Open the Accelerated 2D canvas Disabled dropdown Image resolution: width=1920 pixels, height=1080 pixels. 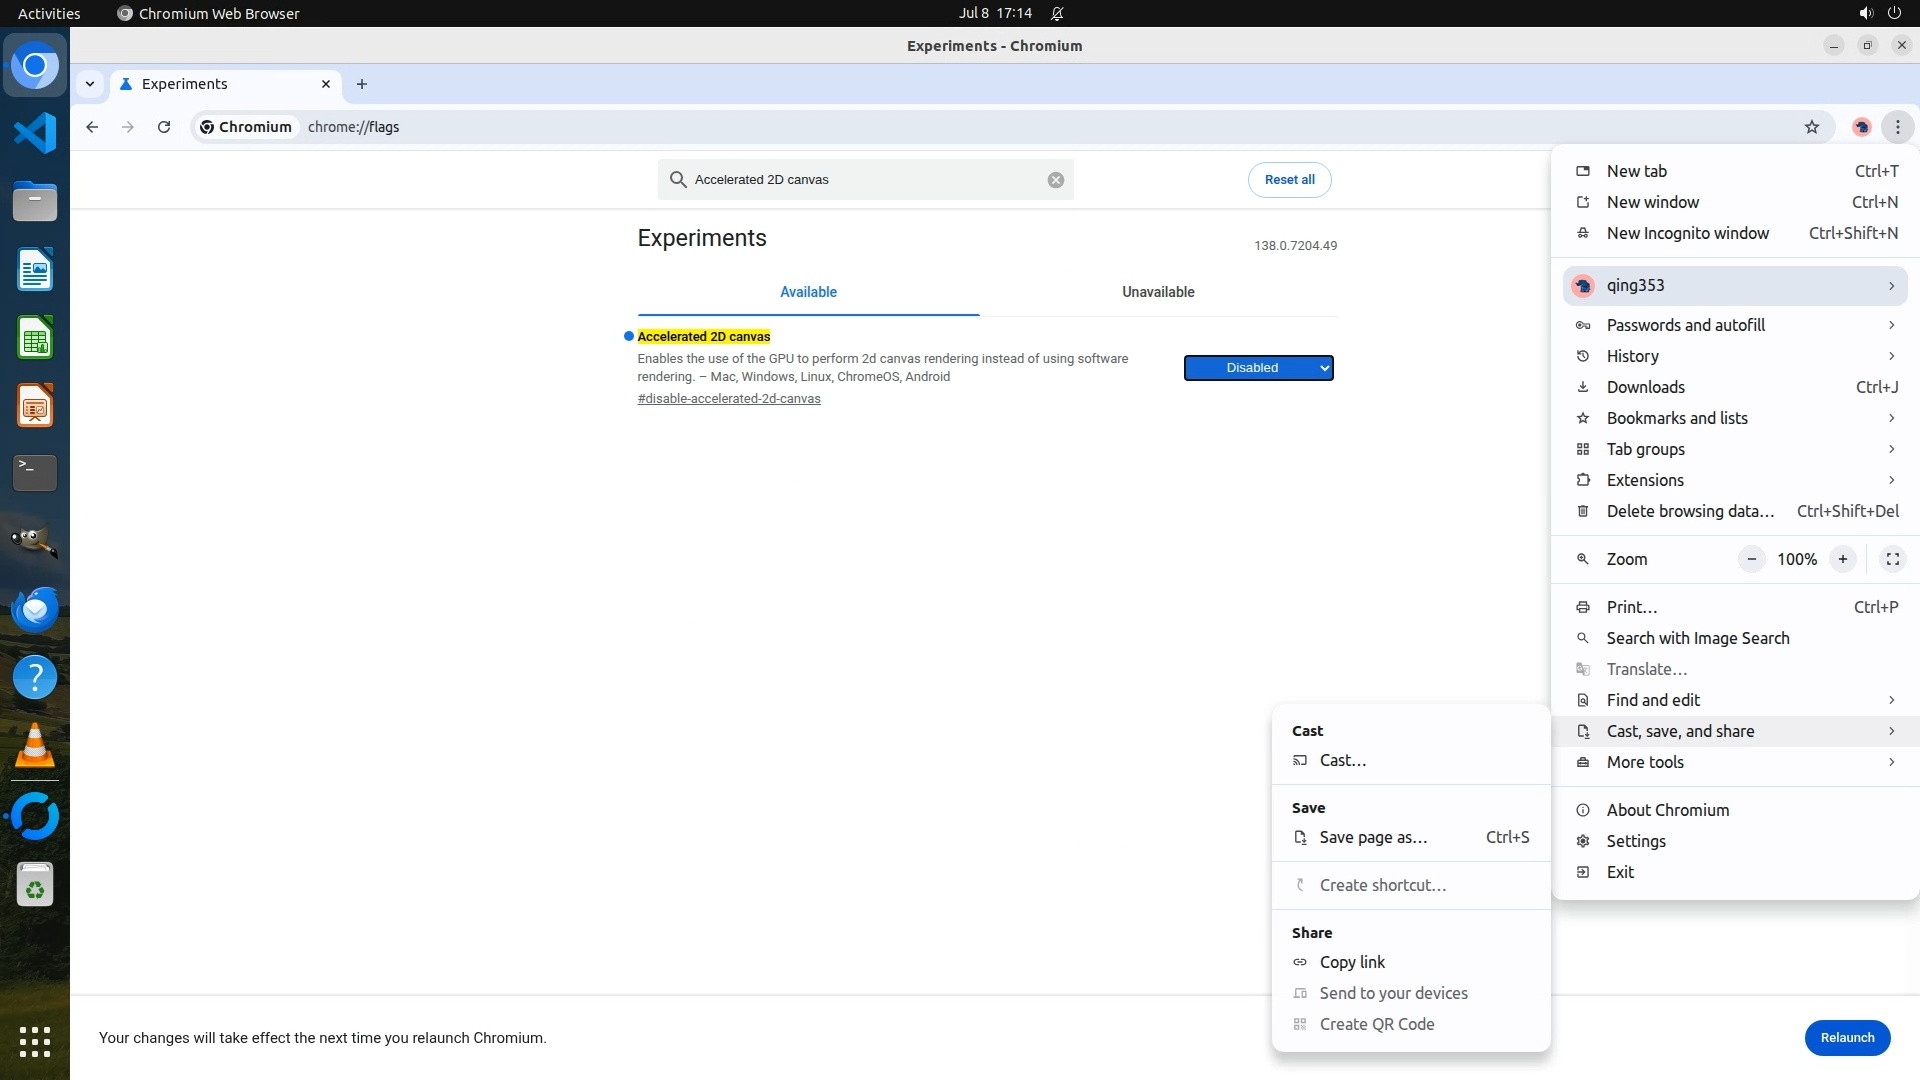coord(1258,368)
